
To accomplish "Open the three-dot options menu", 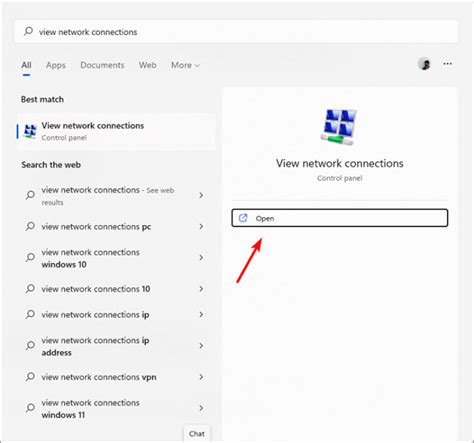I will (x=447, y=64).
